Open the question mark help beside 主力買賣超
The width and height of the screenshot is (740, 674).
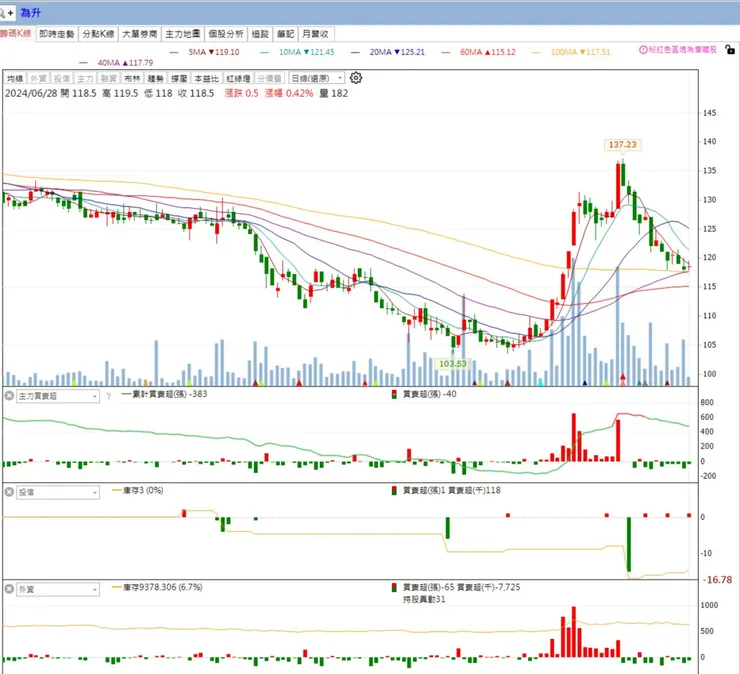point(109,396)
